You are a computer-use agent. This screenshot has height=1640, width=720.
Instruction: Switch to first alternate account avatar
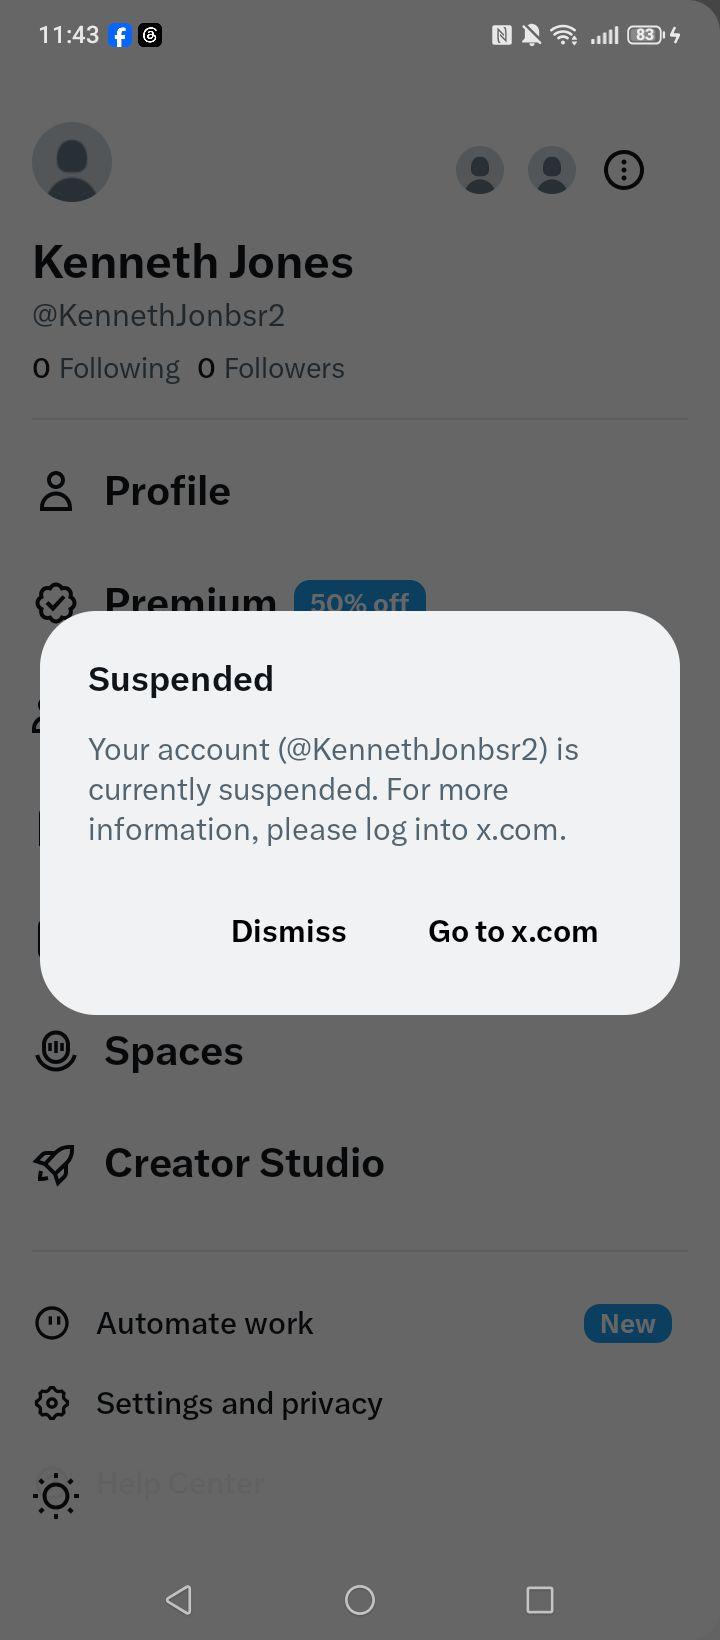click(480, 170)
